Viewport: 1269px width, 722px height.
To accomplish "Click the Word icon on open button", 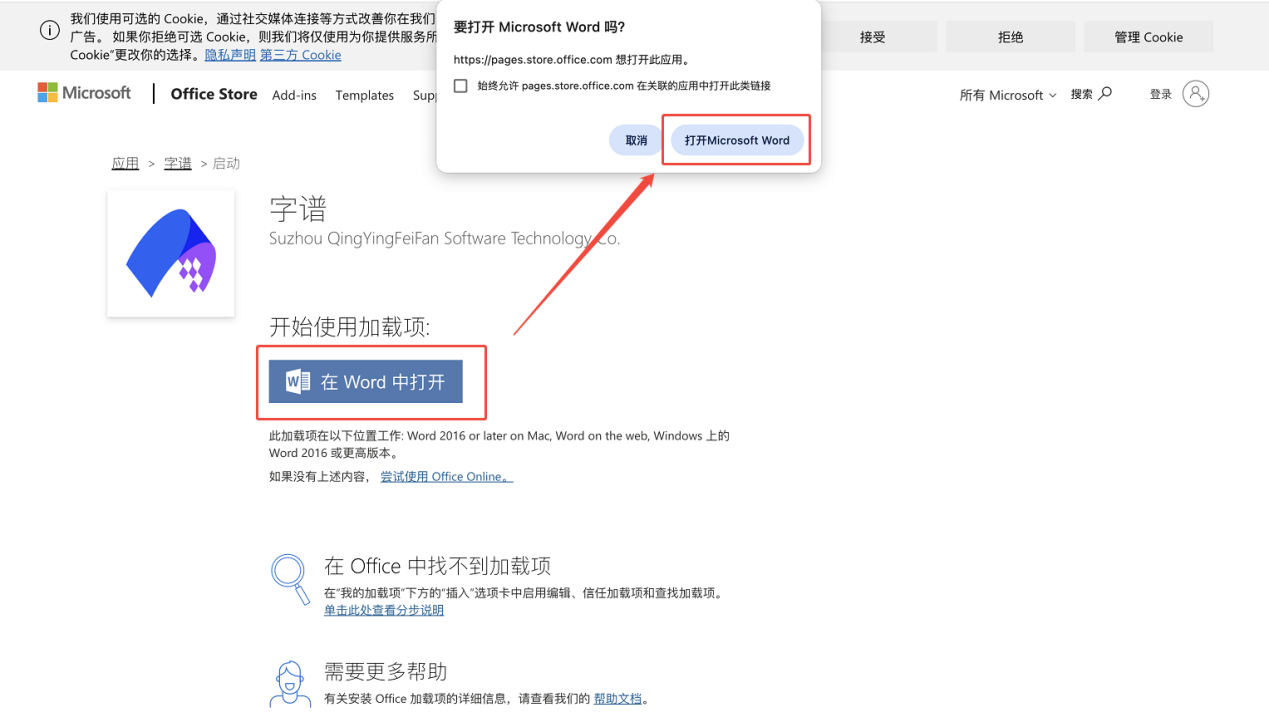I will [x=298, y=381].
